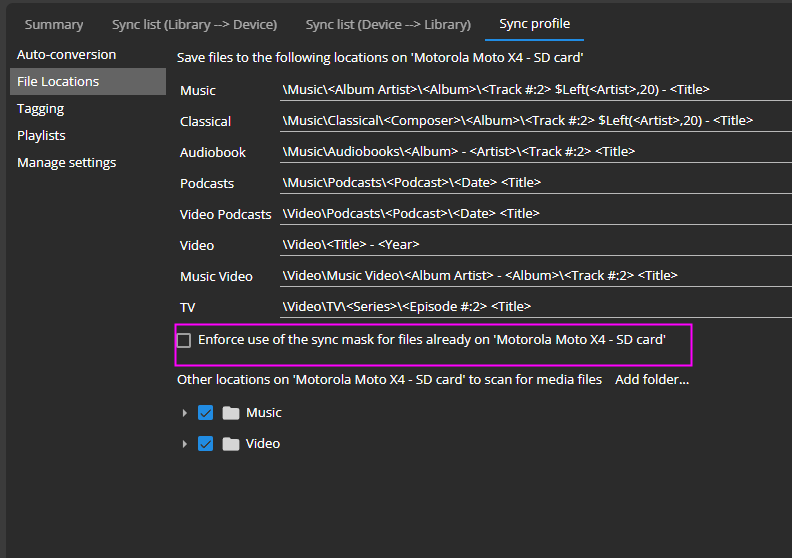
Task: Select Tagging in the sidebar
Action: [x=40, y=108]
